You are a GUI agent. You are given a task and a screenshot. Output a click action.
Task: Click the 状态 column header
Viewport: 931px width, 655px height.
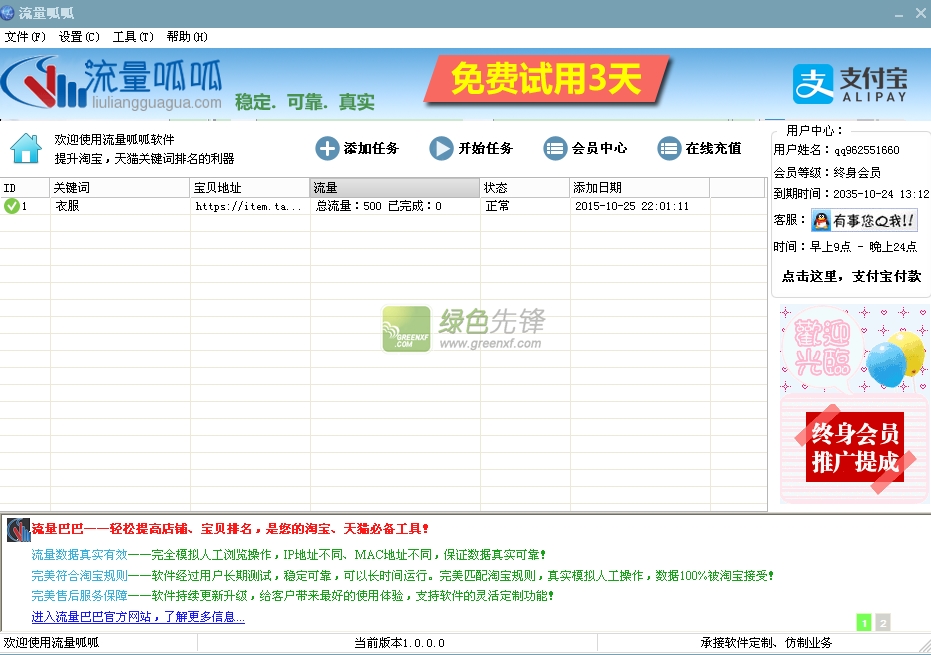point(525,188)
